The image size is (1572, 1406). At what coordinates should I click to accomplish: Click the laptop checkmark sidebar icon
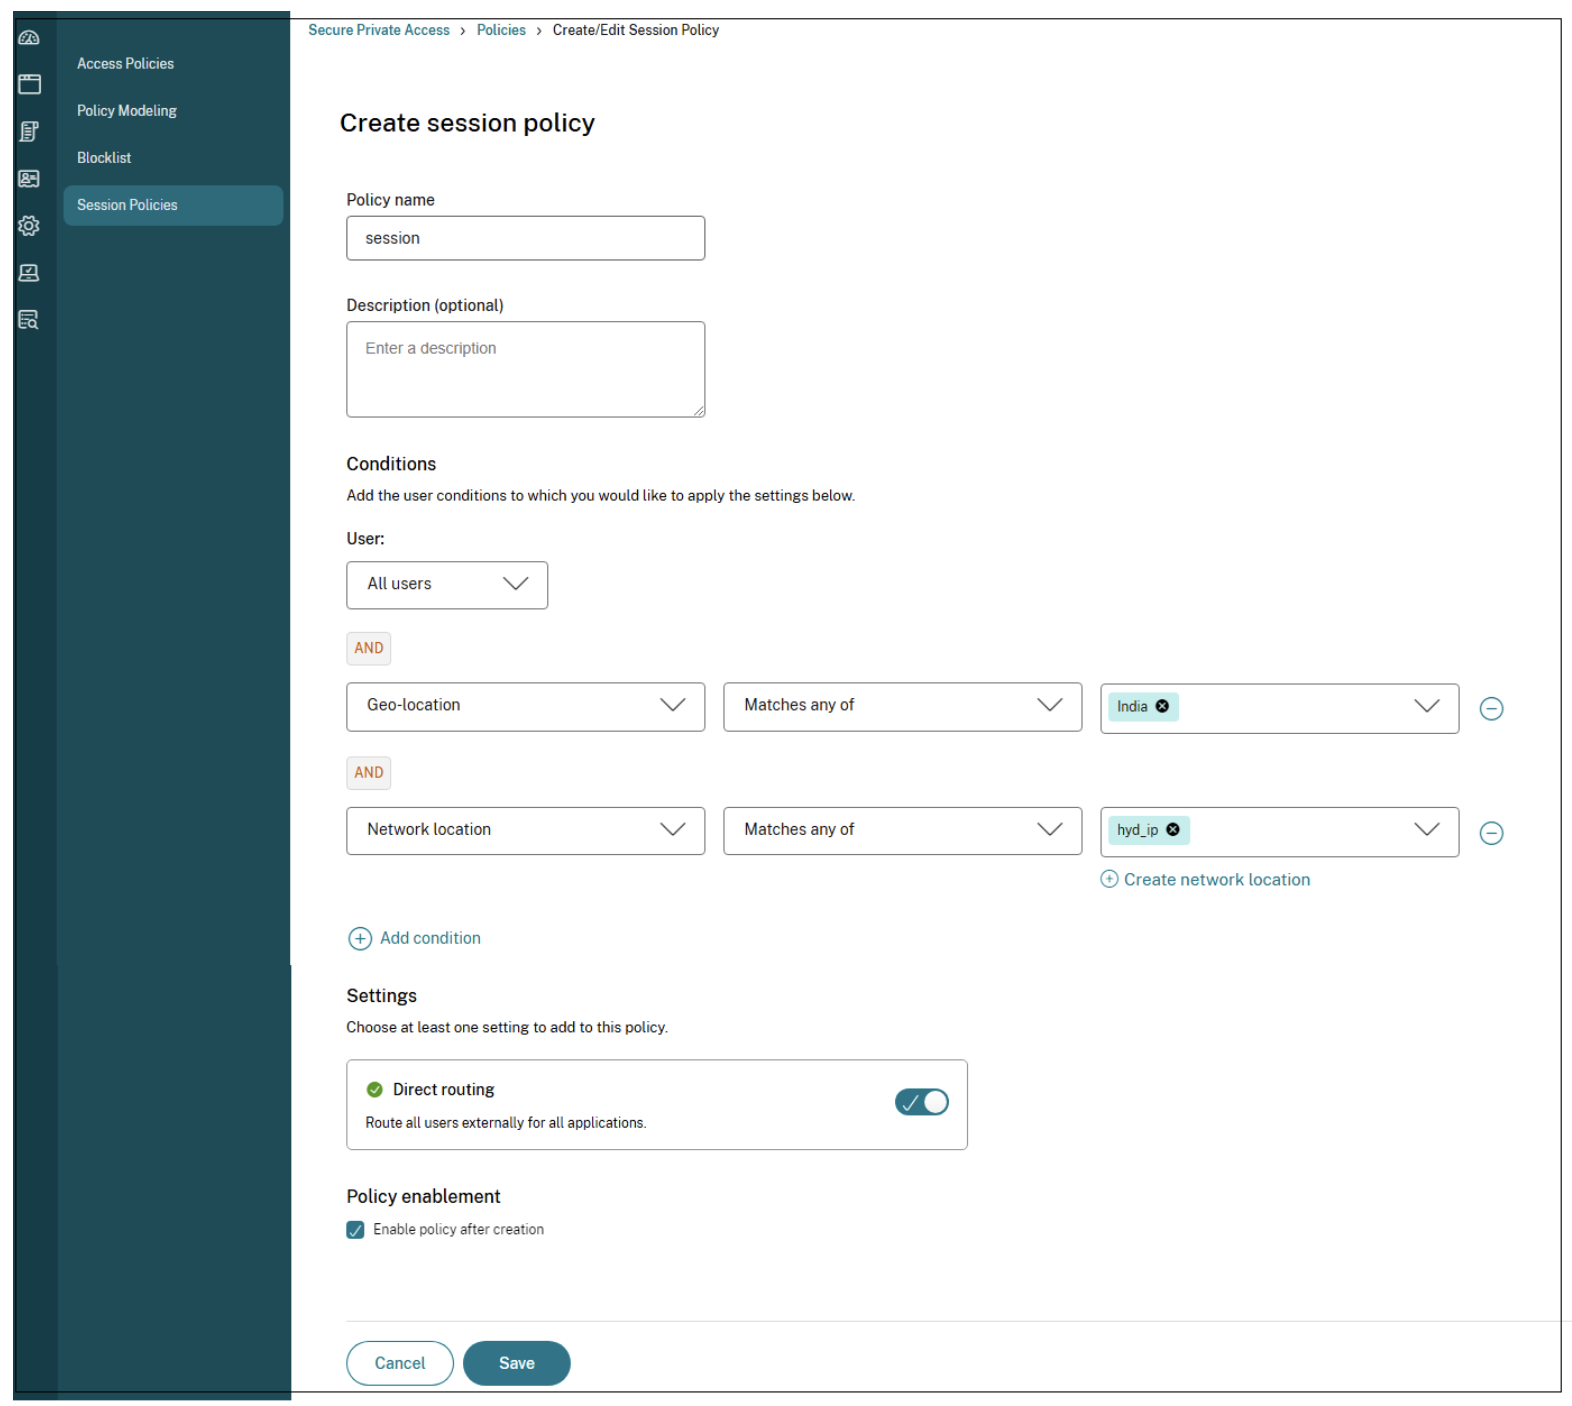(29, 273)
